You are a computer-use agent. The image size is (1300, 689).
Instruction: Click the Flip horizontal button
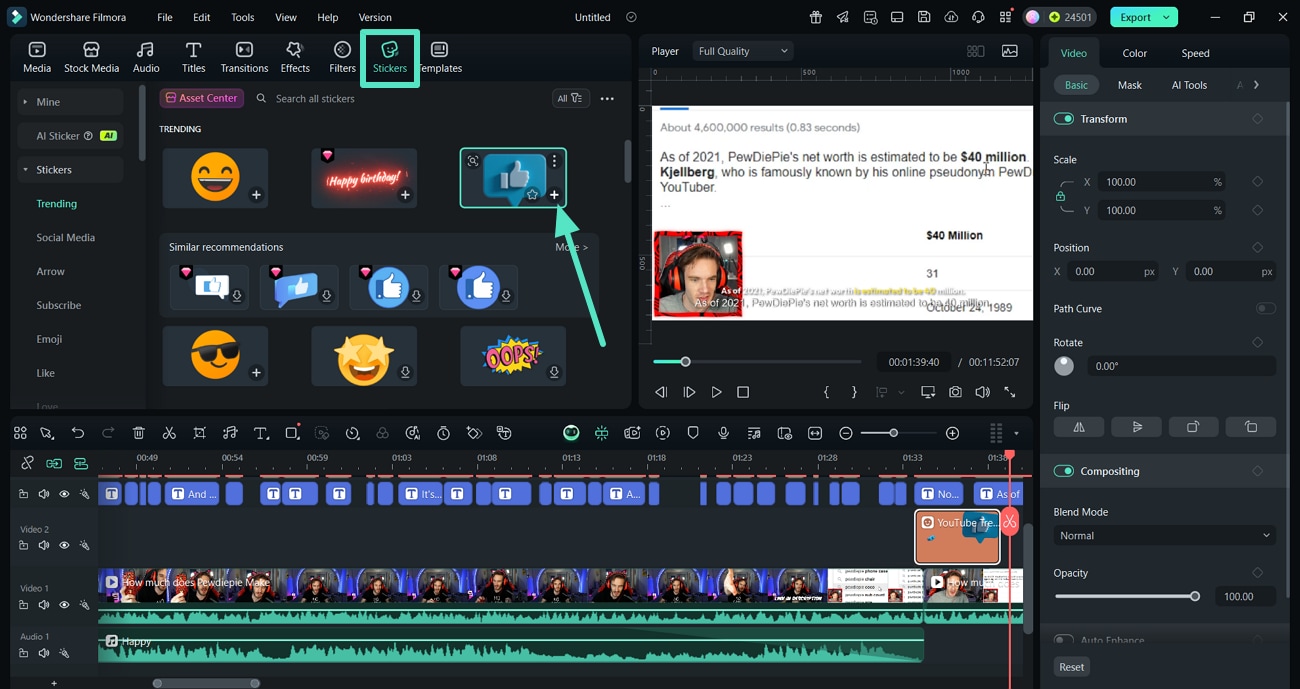click(x=1079, y=427)
